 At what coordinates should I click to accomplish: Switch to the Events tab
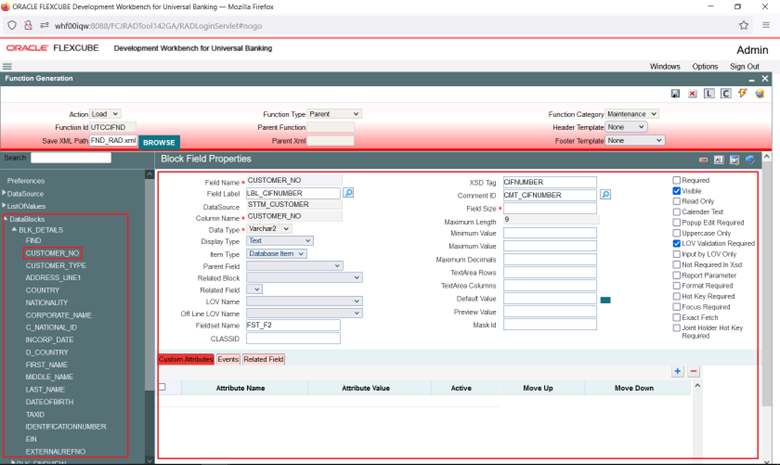coord(228,359)
